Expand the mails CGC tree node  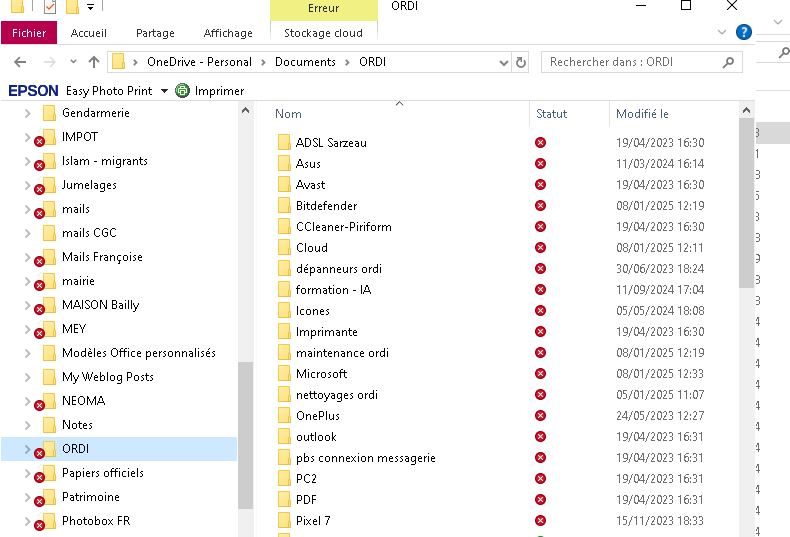point(28,233)
